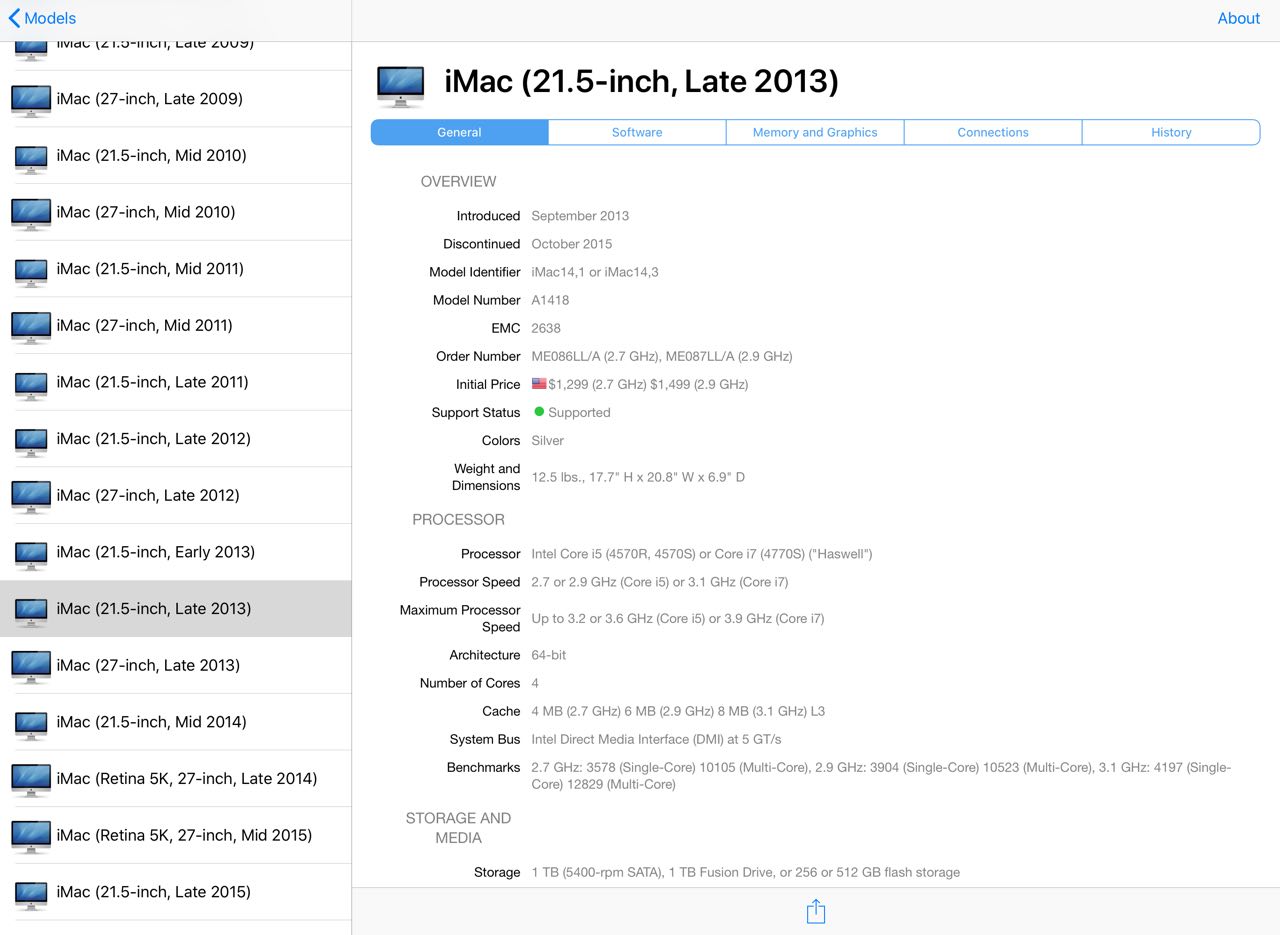Click the iMac icon for 27-inch, Late 2009

[x=31, y=101]
